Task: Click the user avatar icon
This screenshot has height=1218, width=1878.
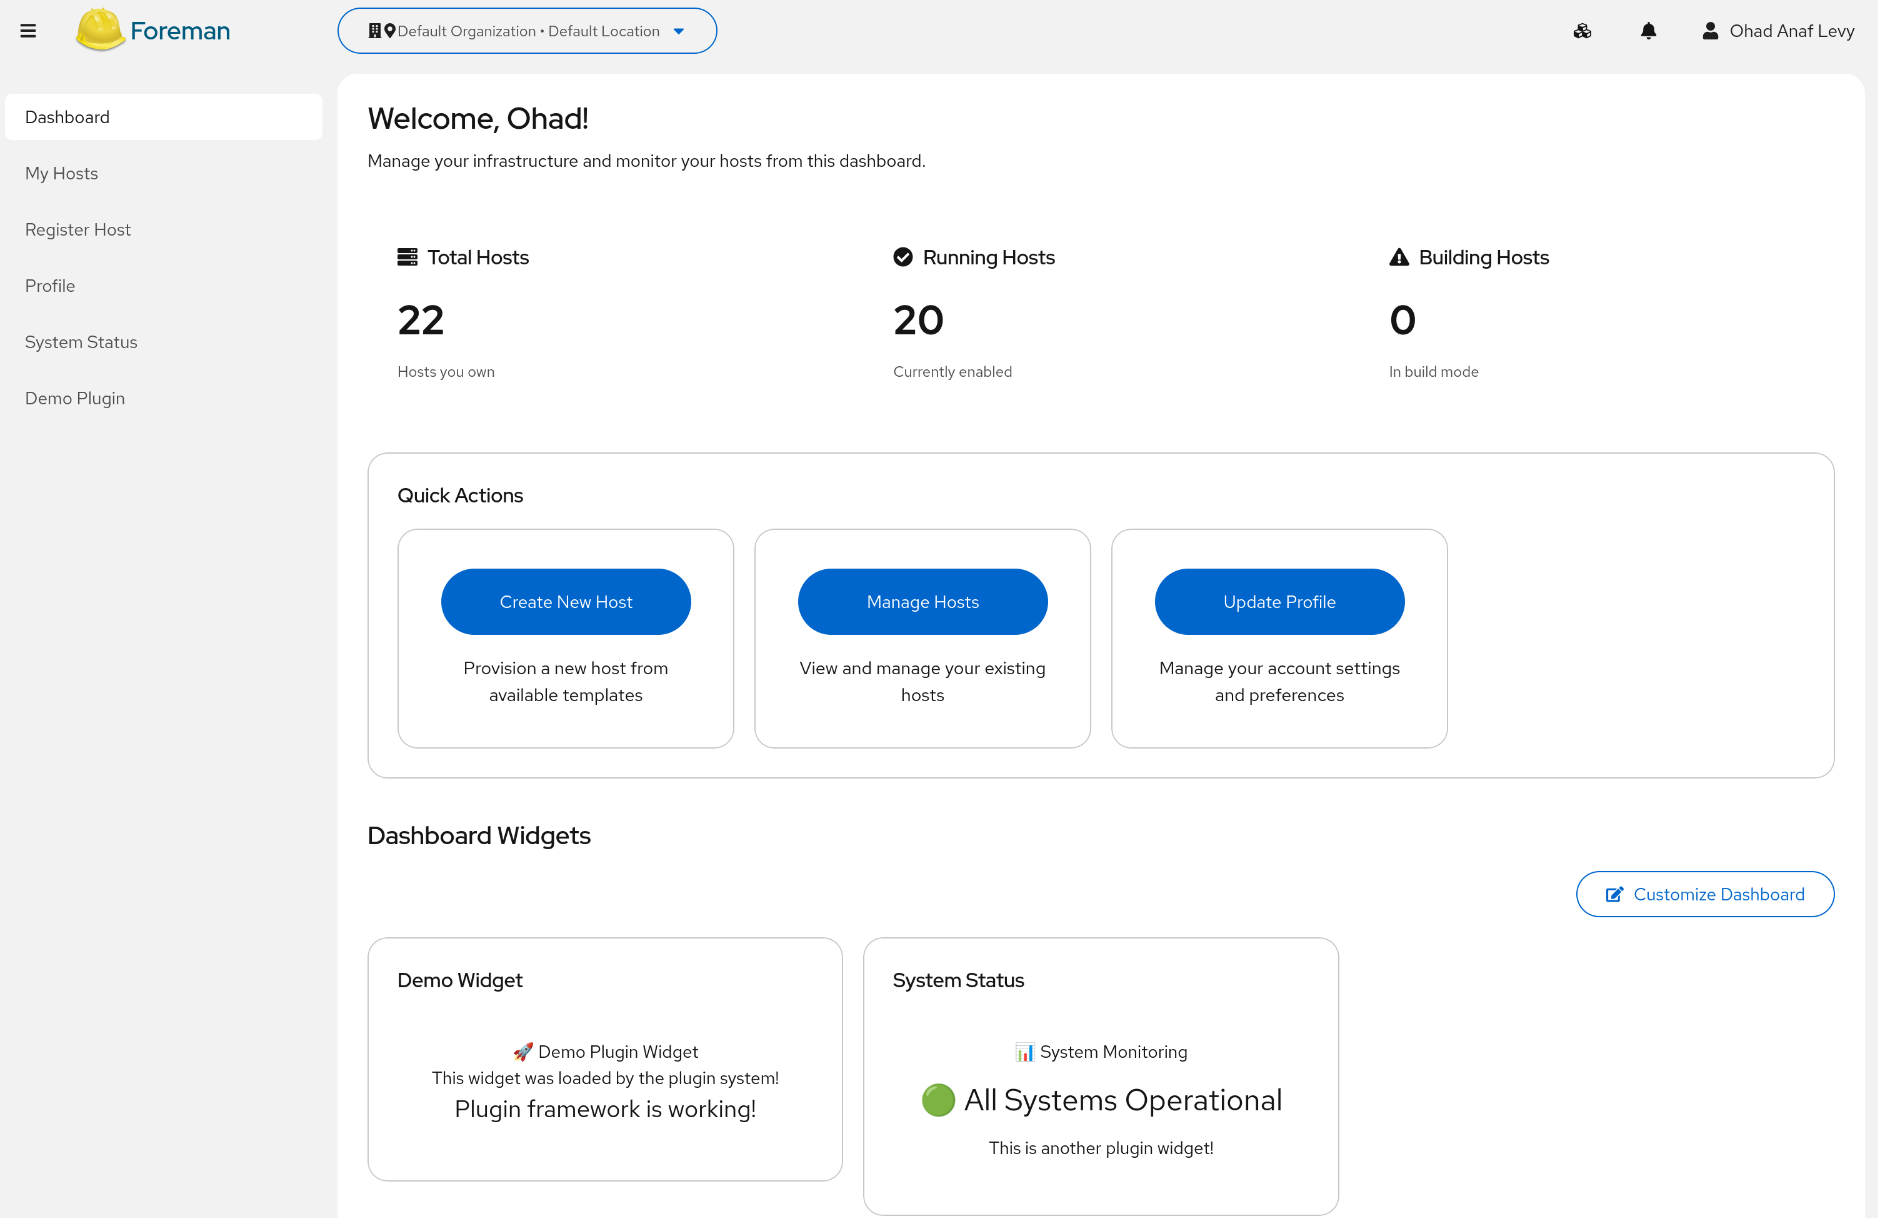Action: [1710, 31]
